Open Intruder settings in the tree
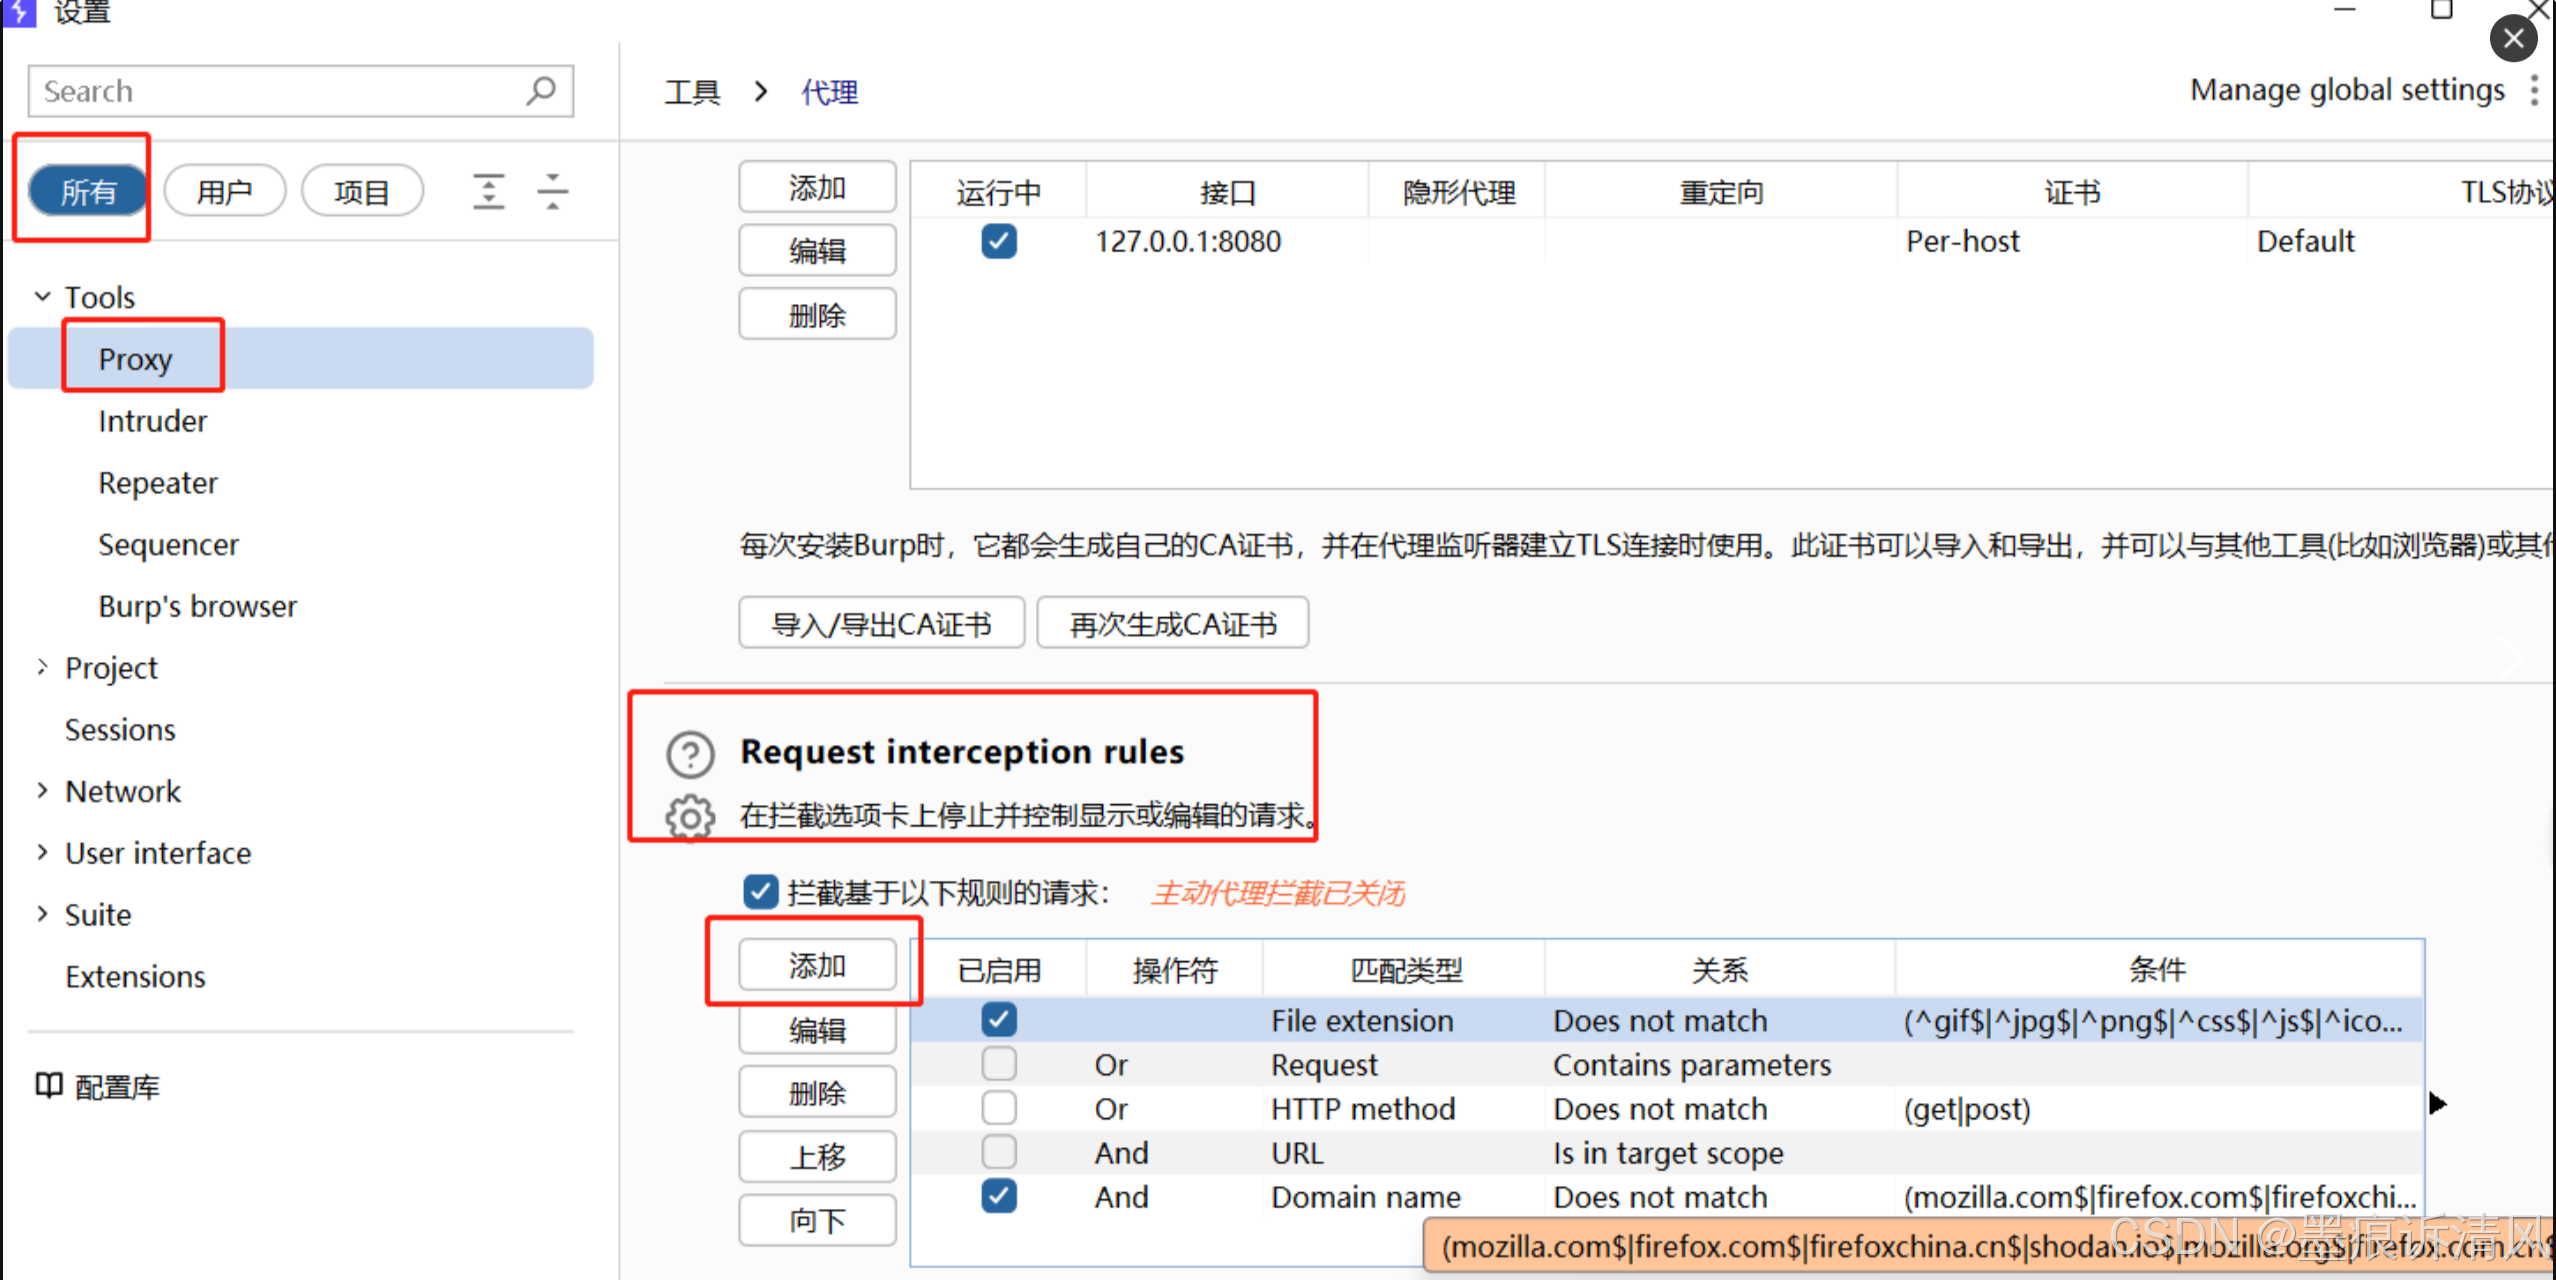2556x1280 pixels. click(152, 421)
